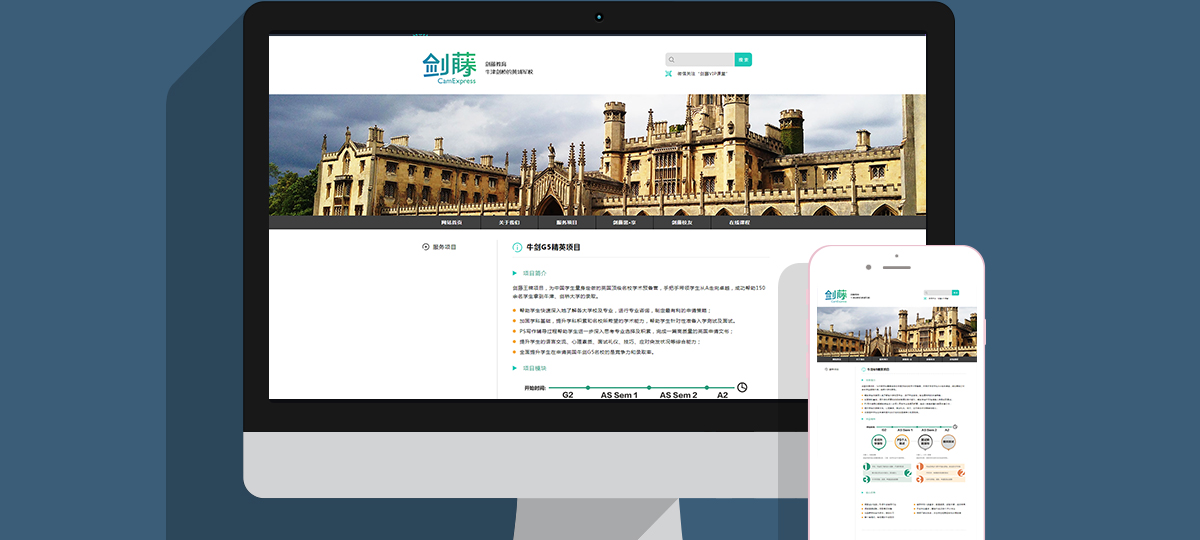Collapse the 项目模块 section triangle
This screenshot has height=540, width=1200.
tap(515, 368)
